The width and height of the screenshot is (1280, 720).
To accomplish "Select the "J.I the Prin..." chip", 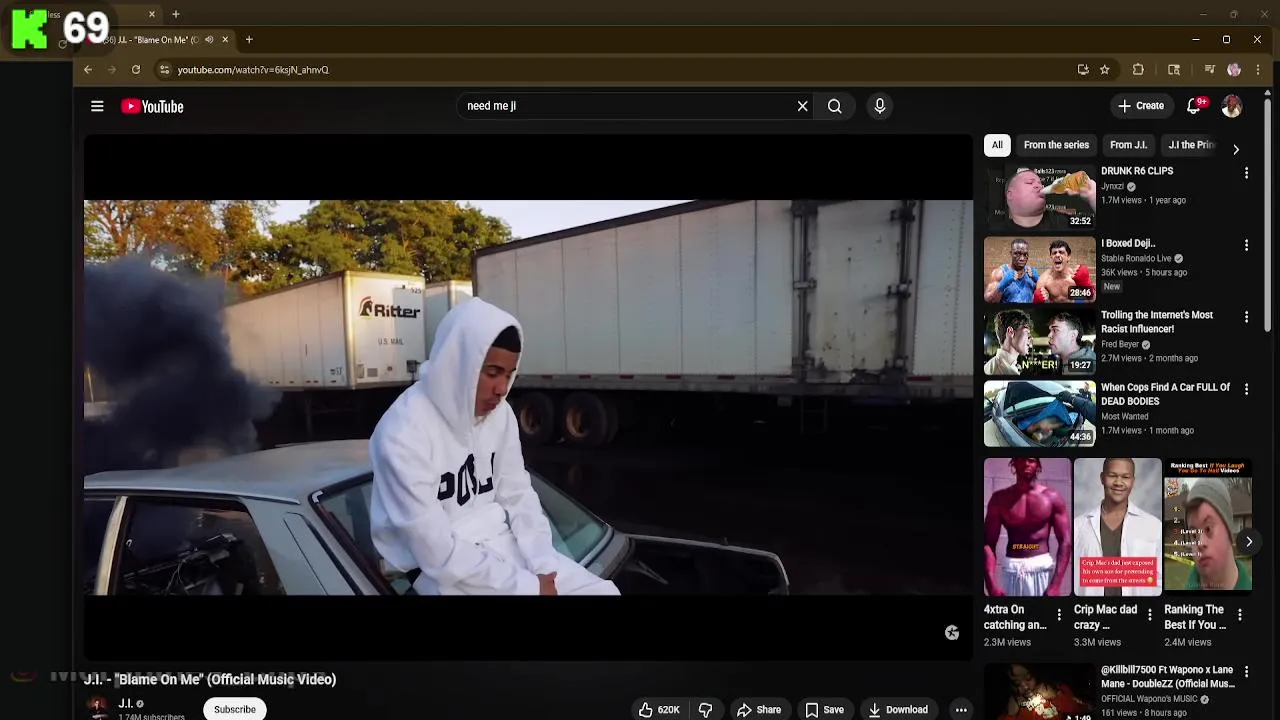I will (x=1191, y=145).
